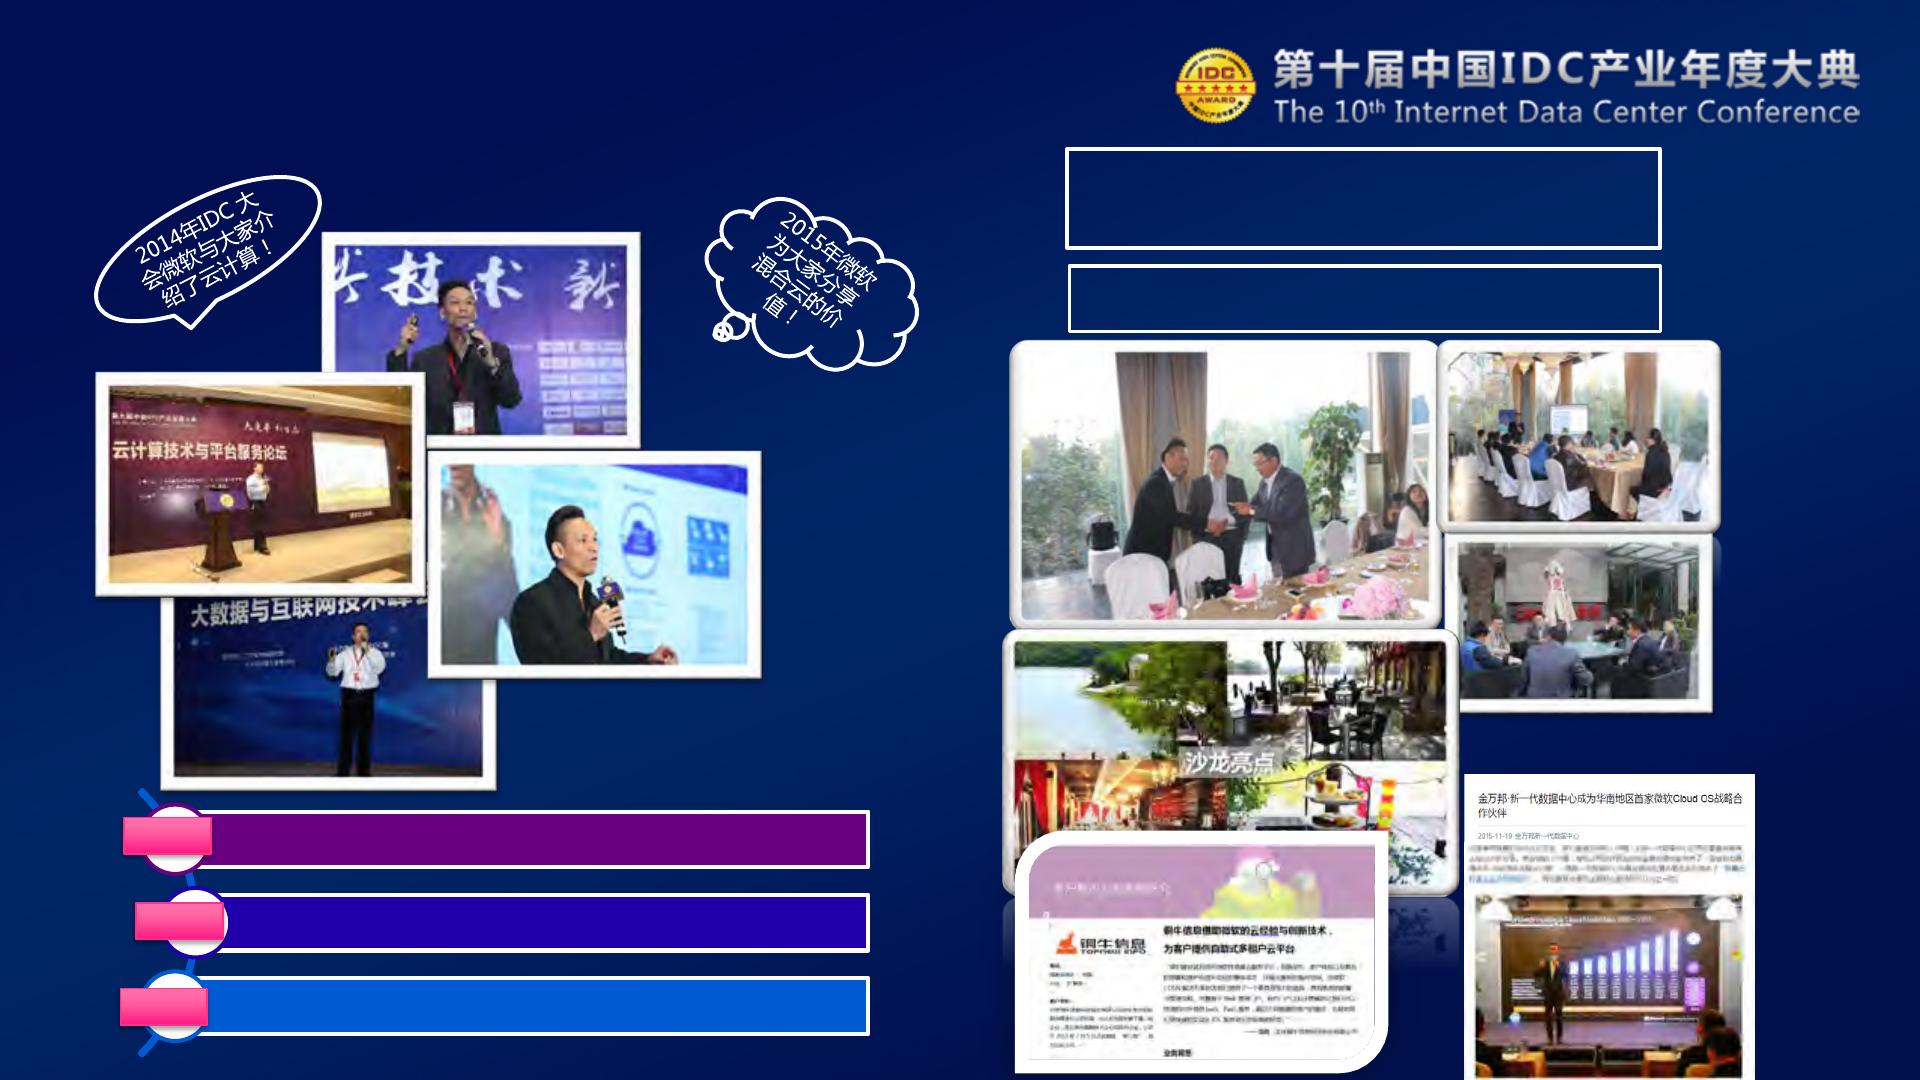Open the photo of three men shaking hands
Image resolution: width=1920 pixels, height=1080 pixels.
1224,485
